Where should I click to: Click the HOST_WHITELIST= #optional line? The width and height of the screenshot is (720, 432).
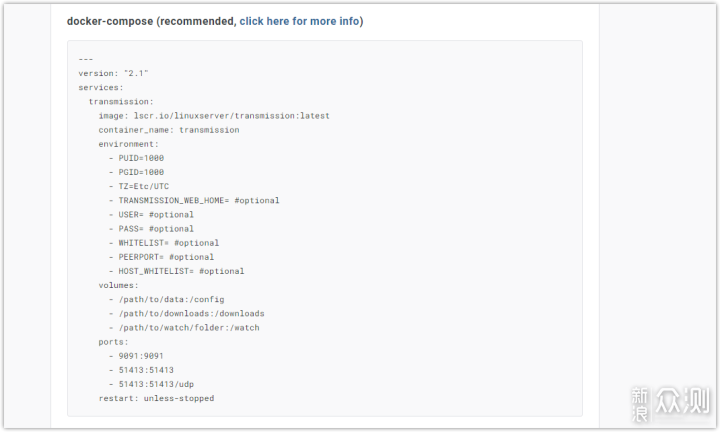coord(181,270)
